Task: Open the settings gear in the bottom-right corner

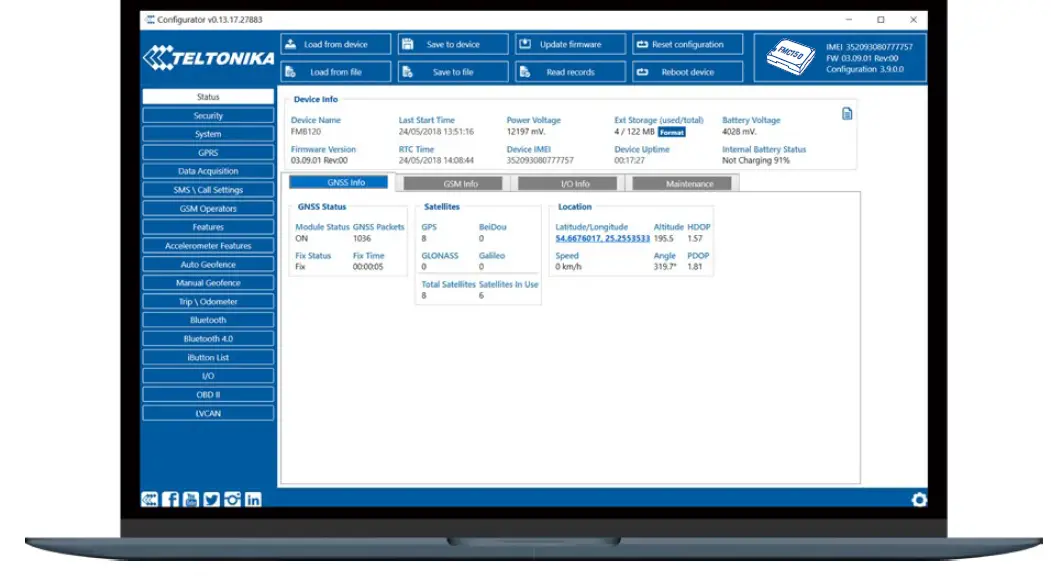Action: [919, 500]
